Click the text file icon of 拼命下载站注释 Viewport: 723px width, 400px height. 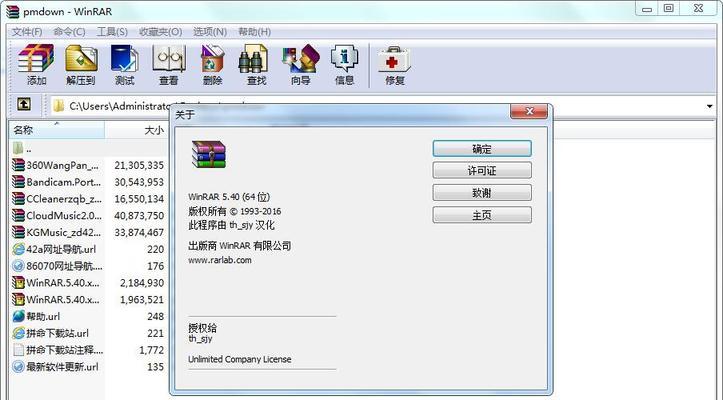pos(18,350)
